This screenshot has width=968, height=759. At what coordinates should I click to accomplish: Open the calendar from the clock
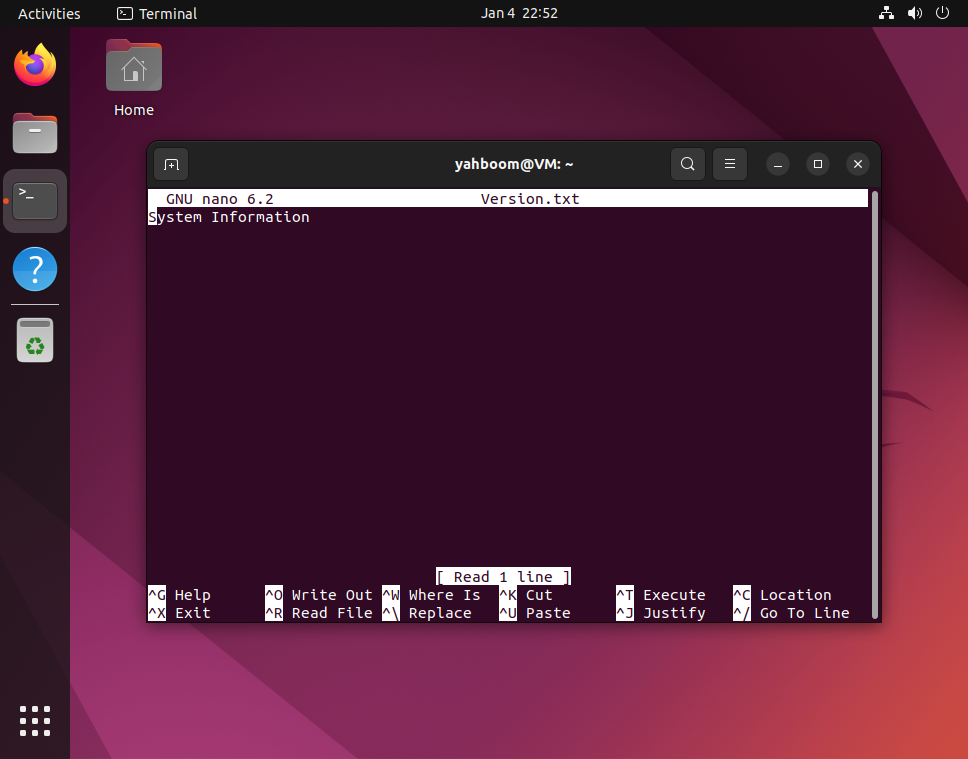519,13
